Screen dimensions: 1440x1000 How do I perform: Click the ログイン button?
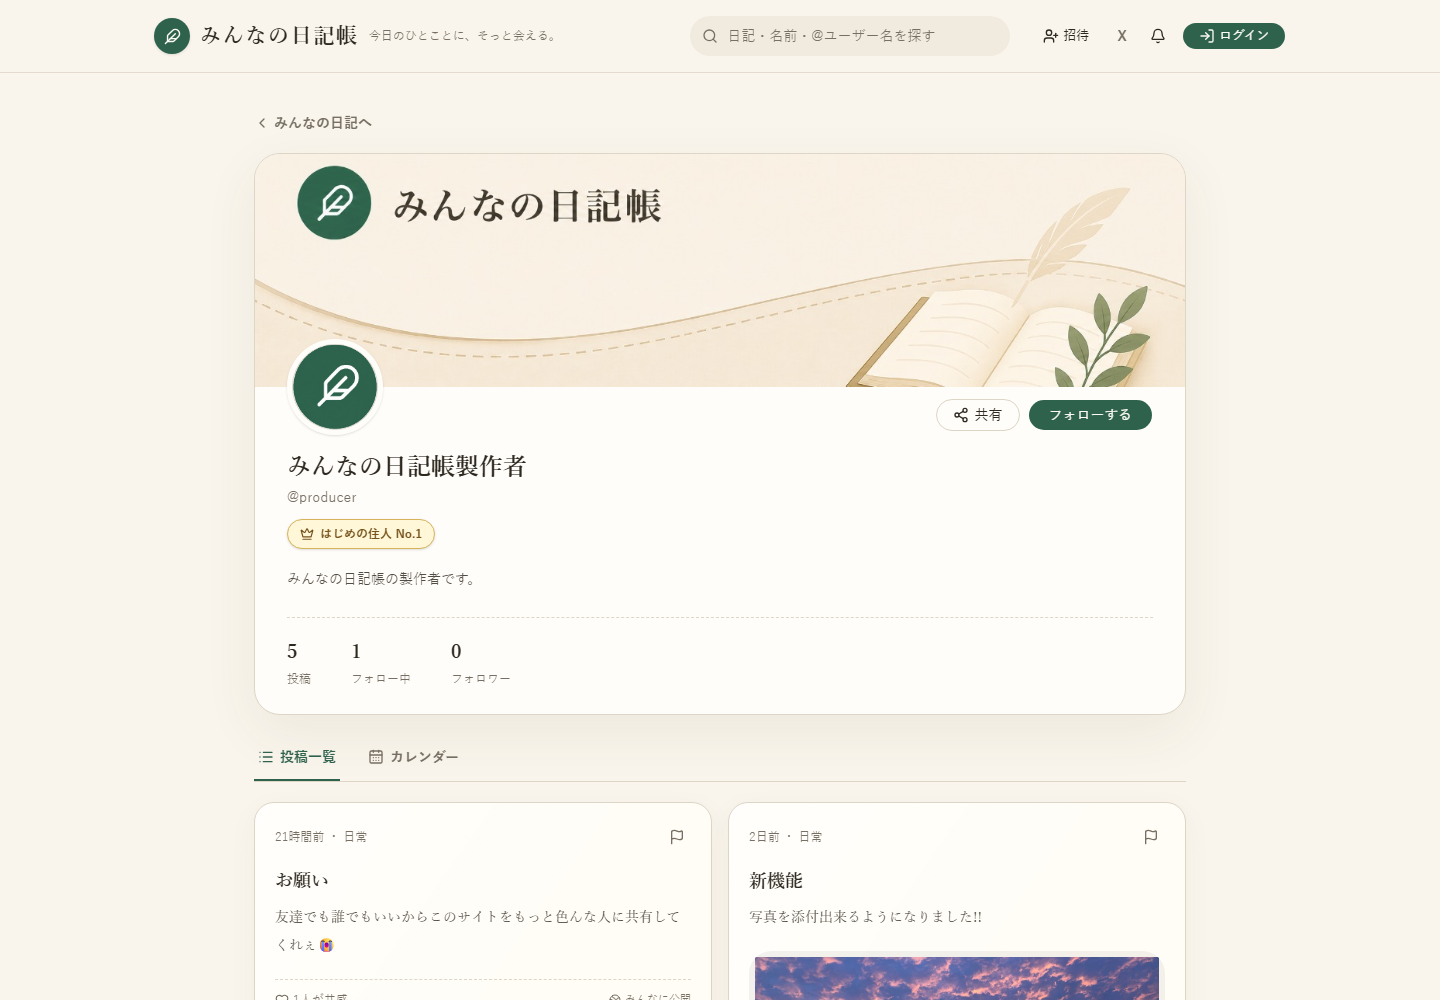tap(1234, 36)
